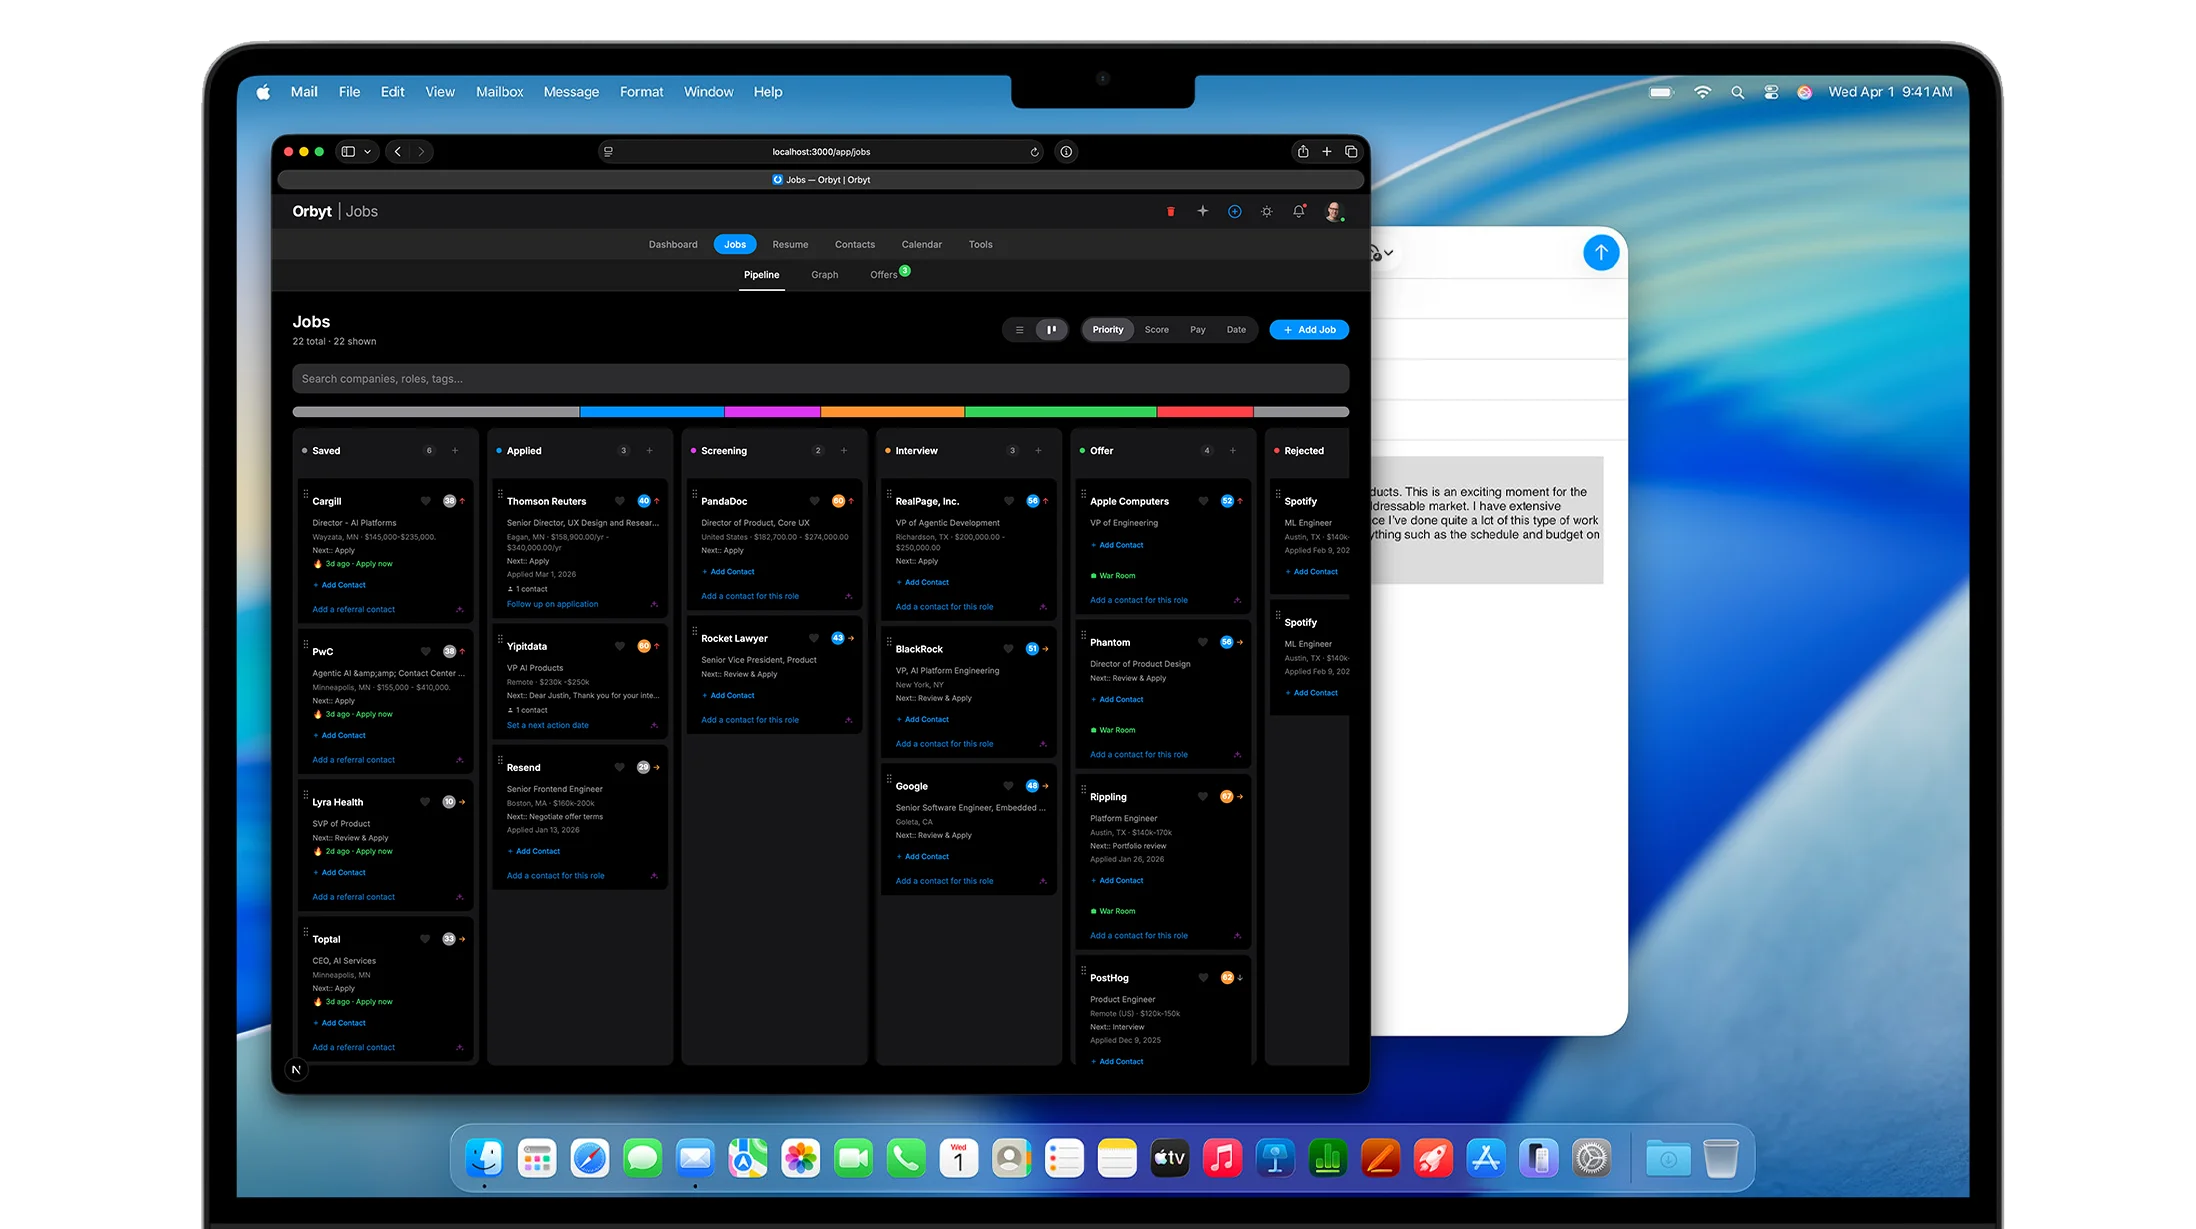The height and width of the screenshot is (1229, 2196).
Task: Open the Safari sidebar chevron dropdown
Action: click(366, 151)
